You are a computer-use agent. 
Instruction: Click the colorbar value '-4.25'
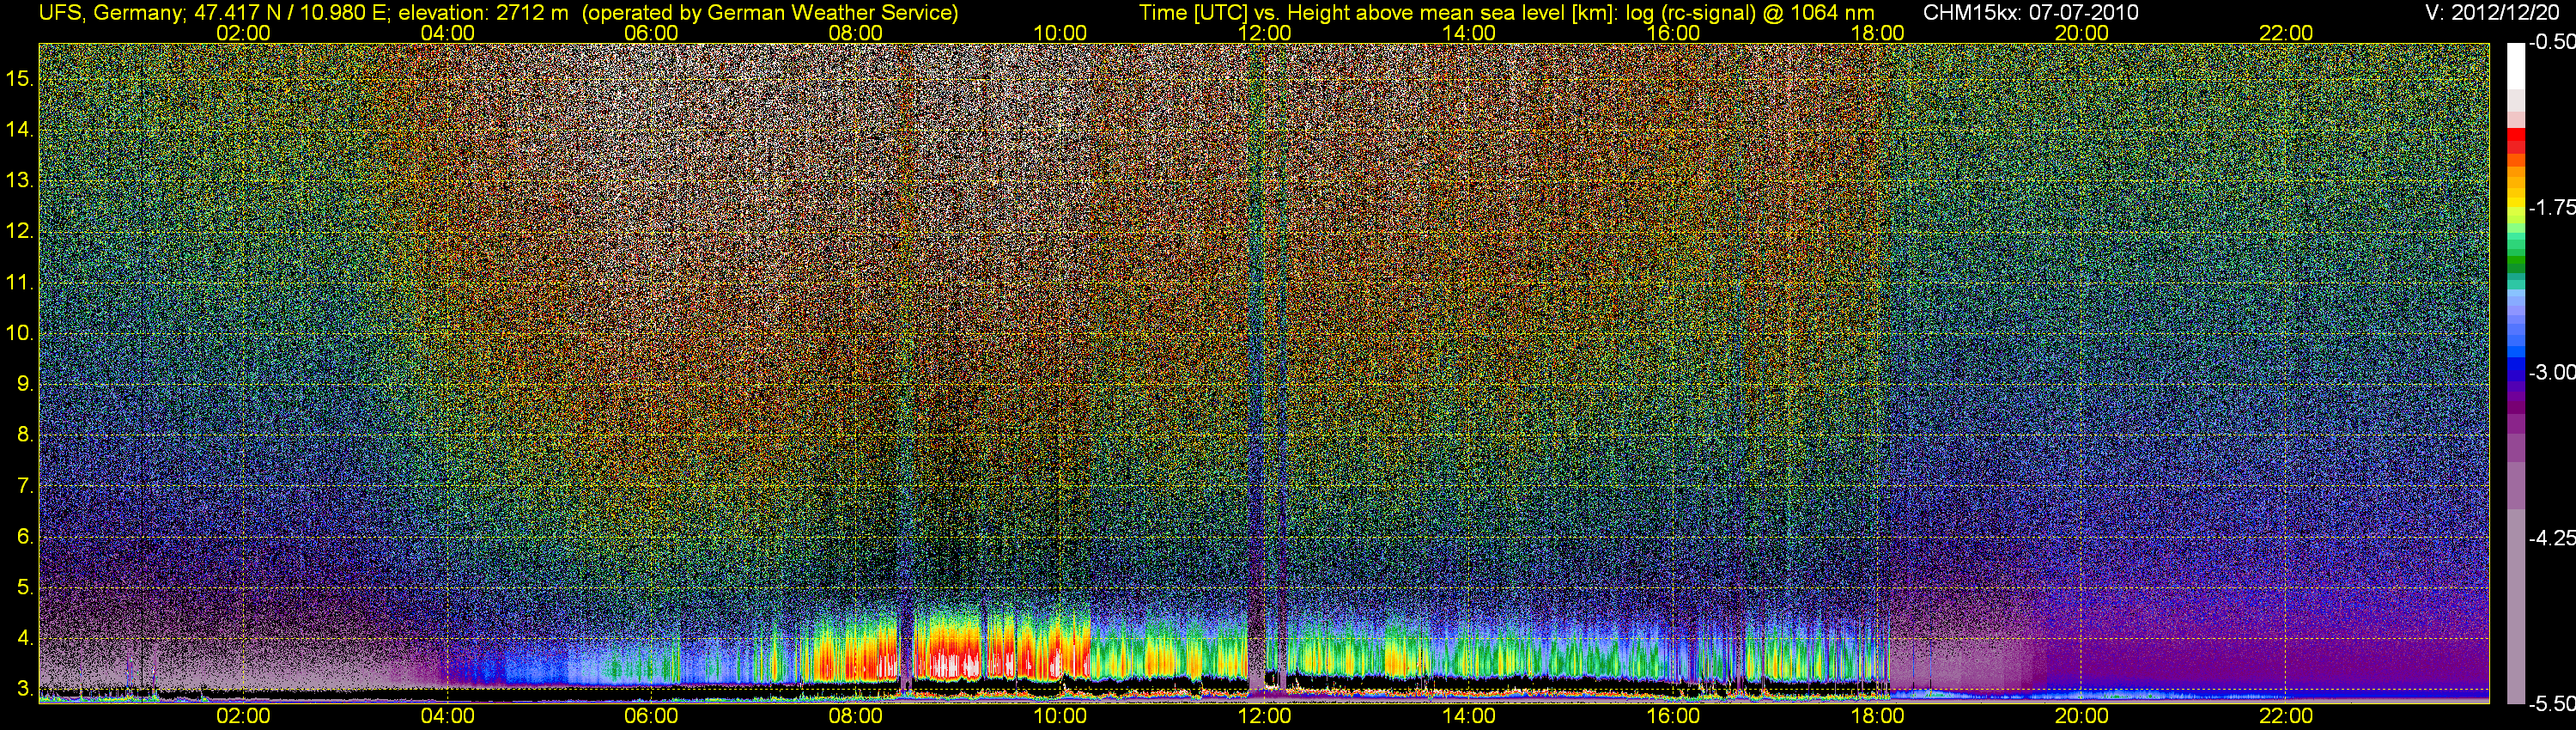click(x=2551, y=538)
